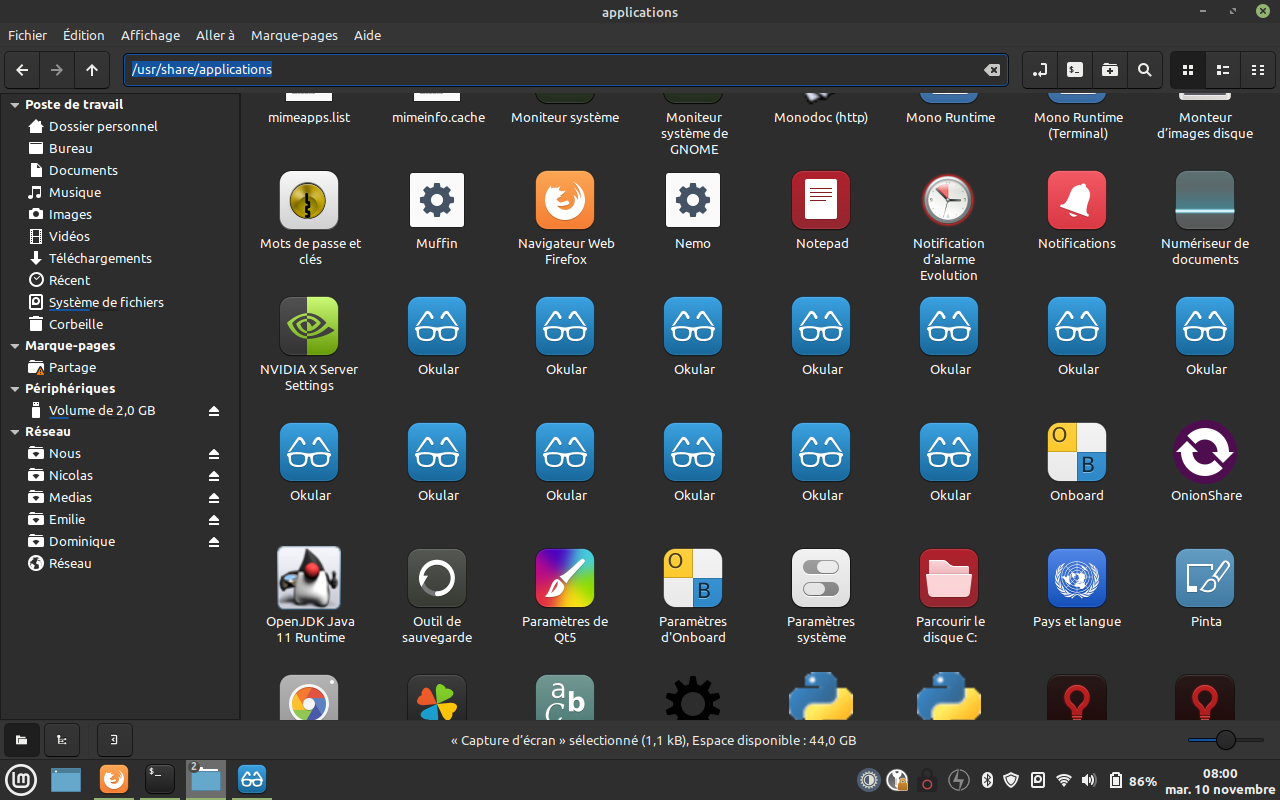Show tree view in the sidebar
The height and width of the screenshot is (800, 1280).
[62, 740]
